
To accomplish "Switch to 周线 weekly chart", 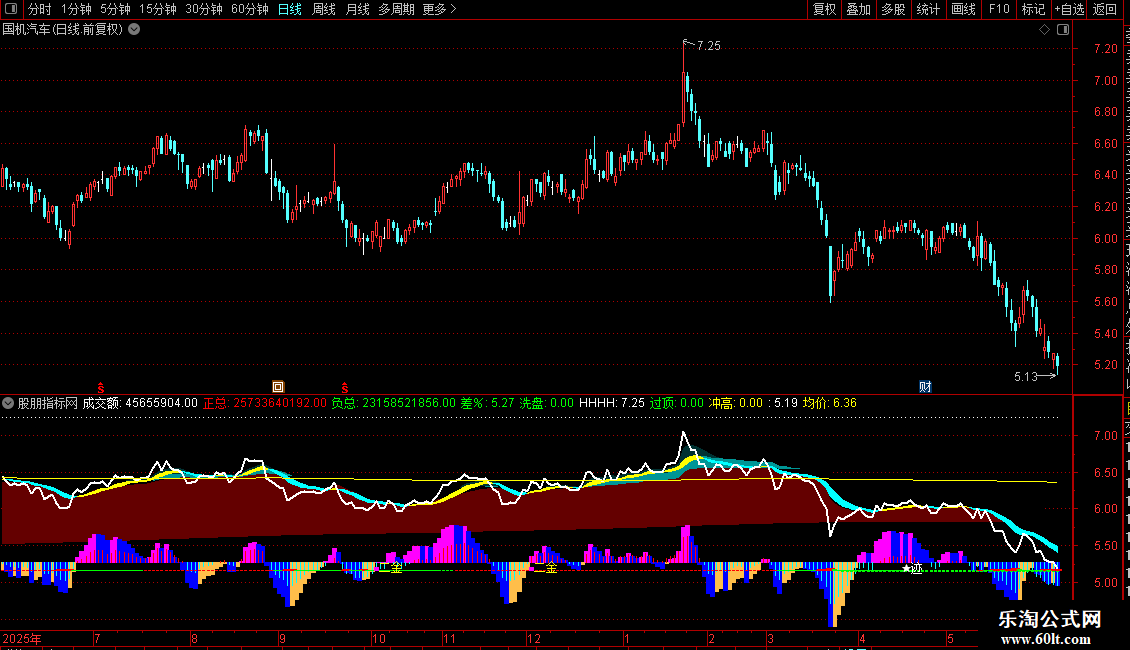I will click(x=324, y=9).
